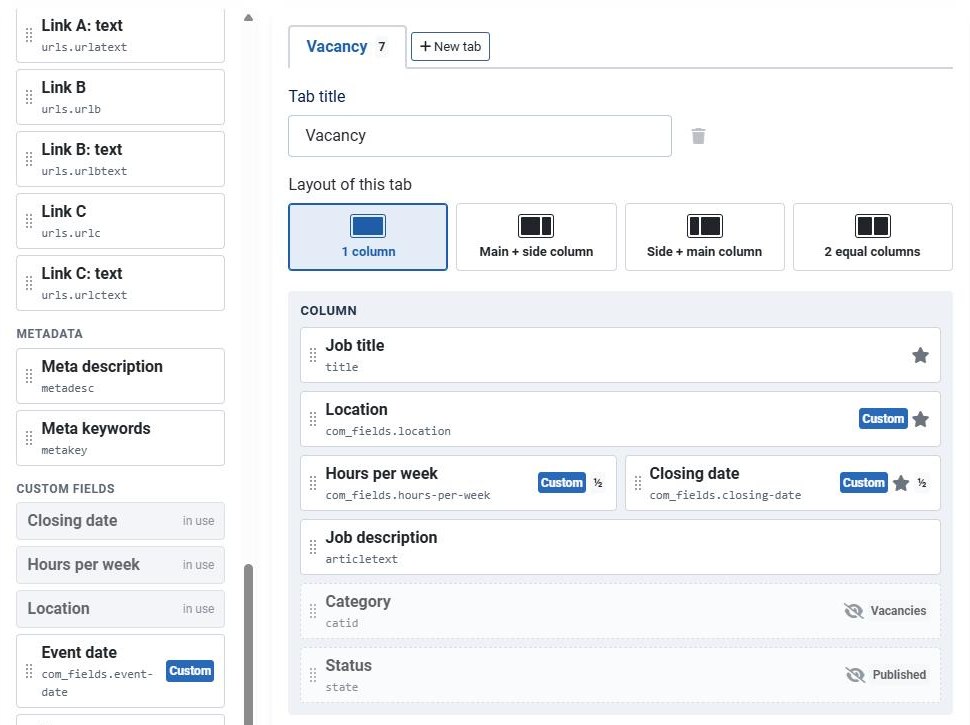Image resolution: width=970 pixels, height=725 pixels.
Task: Click the Vacancies value on Category row
Action: coord(898,611)
